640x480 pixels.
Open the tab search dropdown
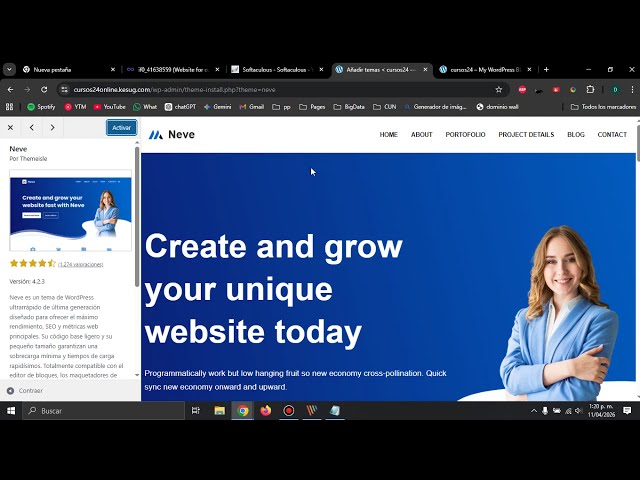pos(9,70)
